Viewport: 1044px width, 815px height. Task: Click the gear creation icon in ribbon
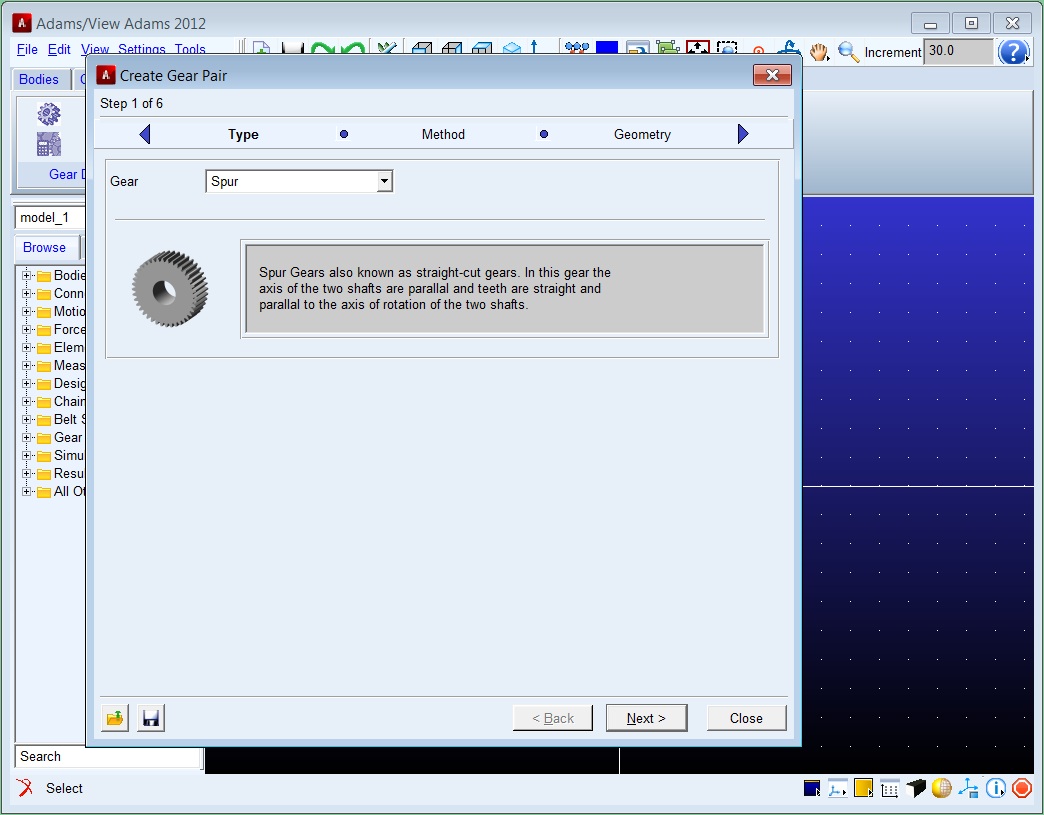tap(49, 114)
